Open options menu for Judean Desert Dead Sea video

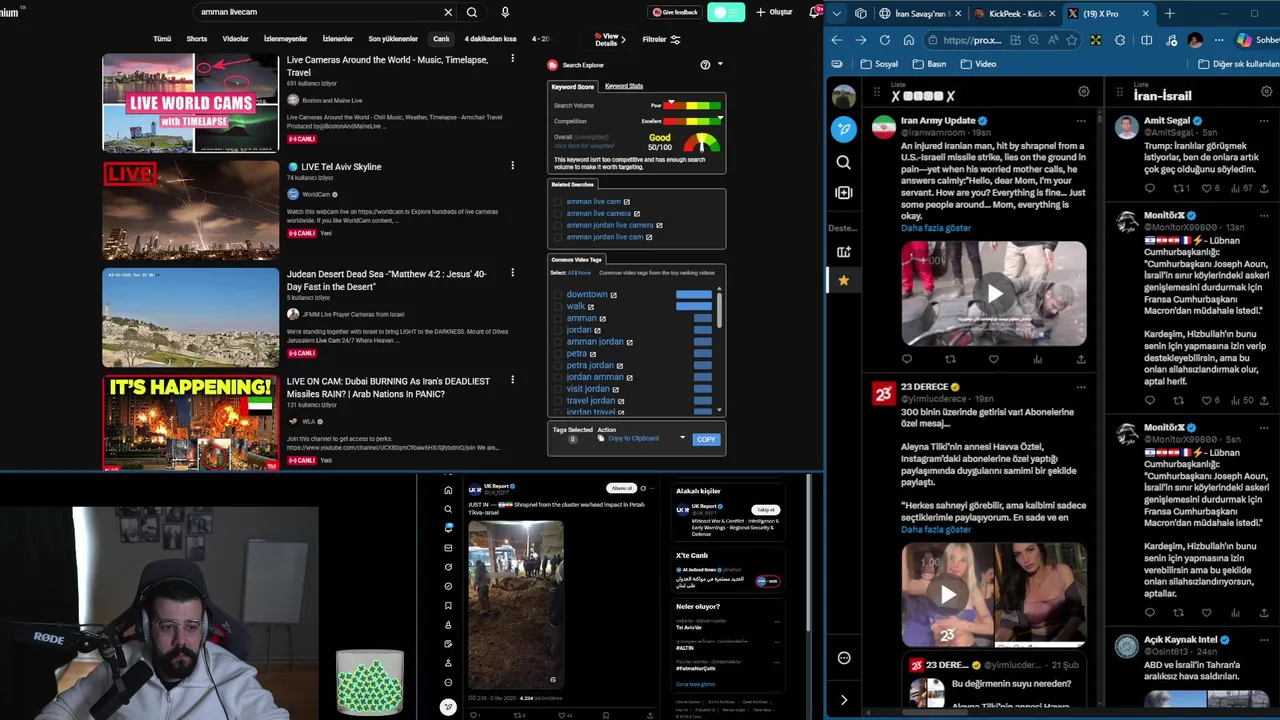click(x=512, y=273)
